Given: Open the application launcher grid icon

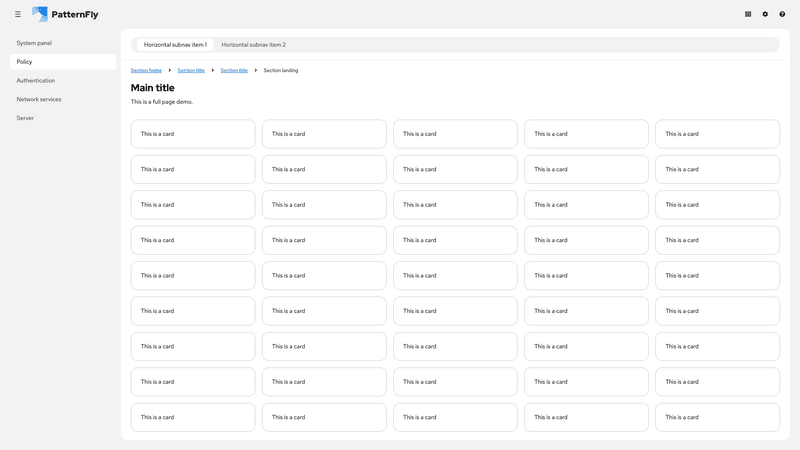Looking at the screenshot, I should pyautogui.click(x=748, y=14).
